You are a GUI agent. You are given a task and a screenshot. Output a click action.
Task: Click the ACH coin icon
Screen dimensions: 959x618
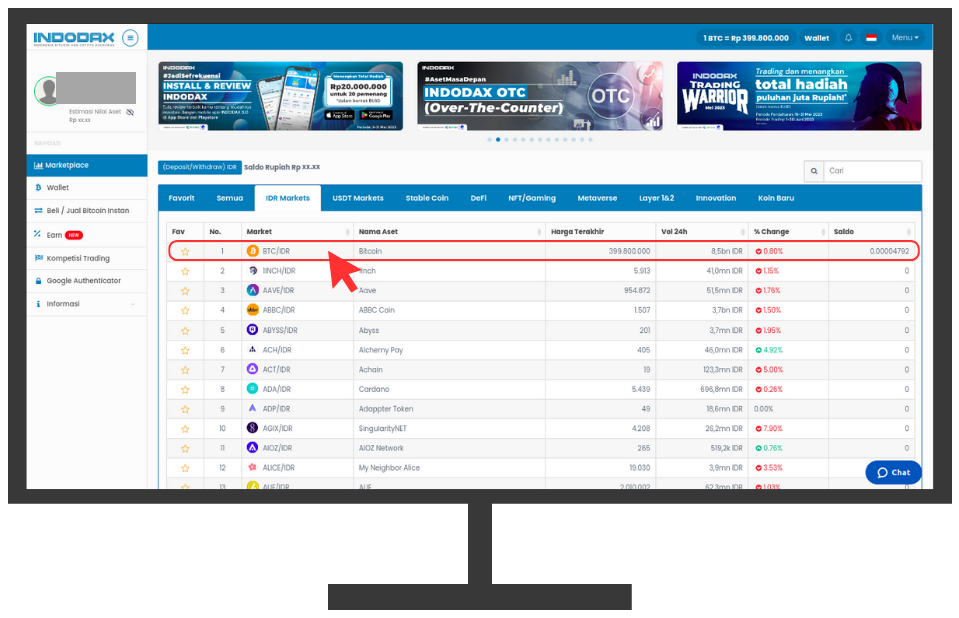(x=253, y=349)
